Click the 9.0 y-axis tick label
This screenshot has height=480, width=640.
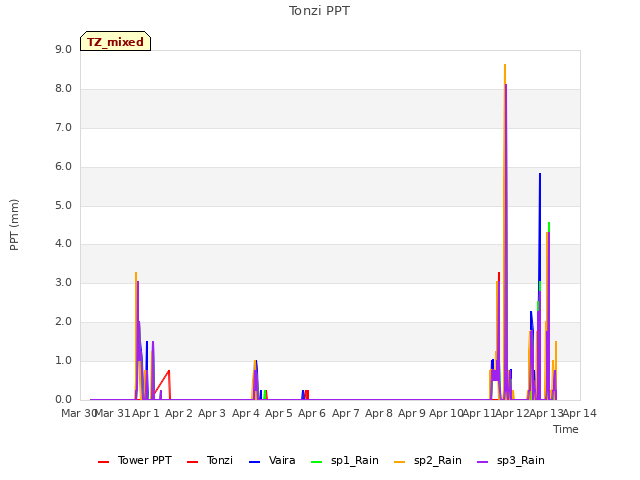pos(63,50)
